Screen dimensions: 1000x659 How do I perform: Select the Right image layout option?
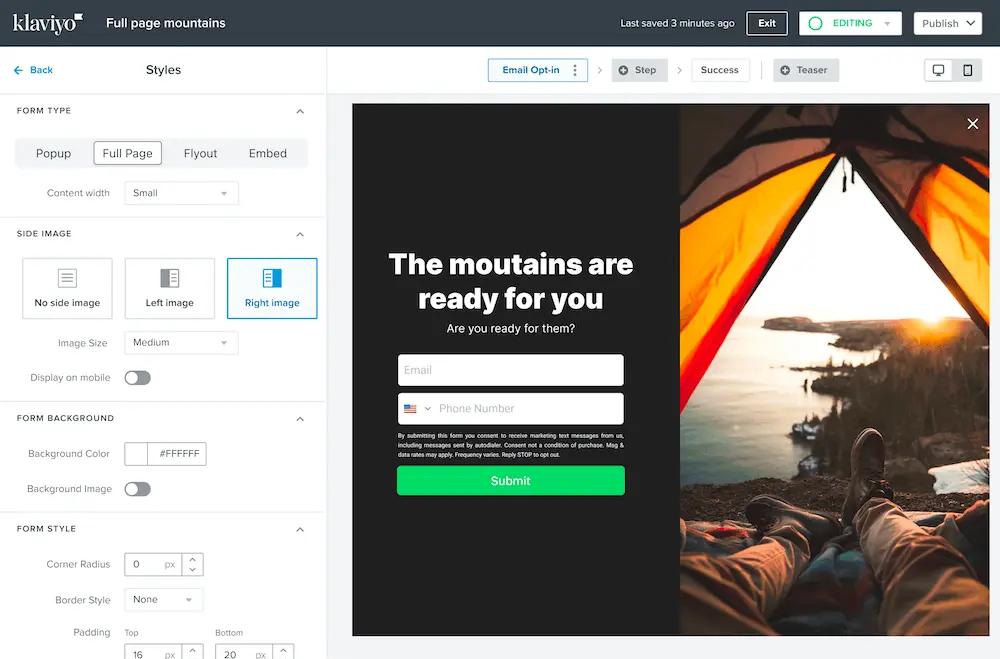(x=272, y=288)
